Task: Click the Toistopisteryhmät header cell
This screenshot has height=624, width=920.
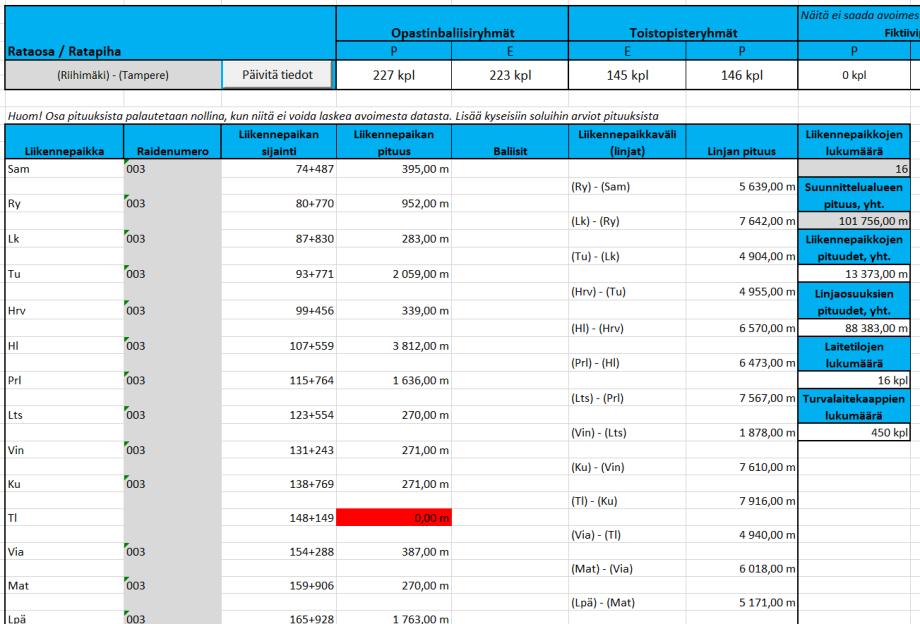Action: pyautogui.click(x=683, y=33)
